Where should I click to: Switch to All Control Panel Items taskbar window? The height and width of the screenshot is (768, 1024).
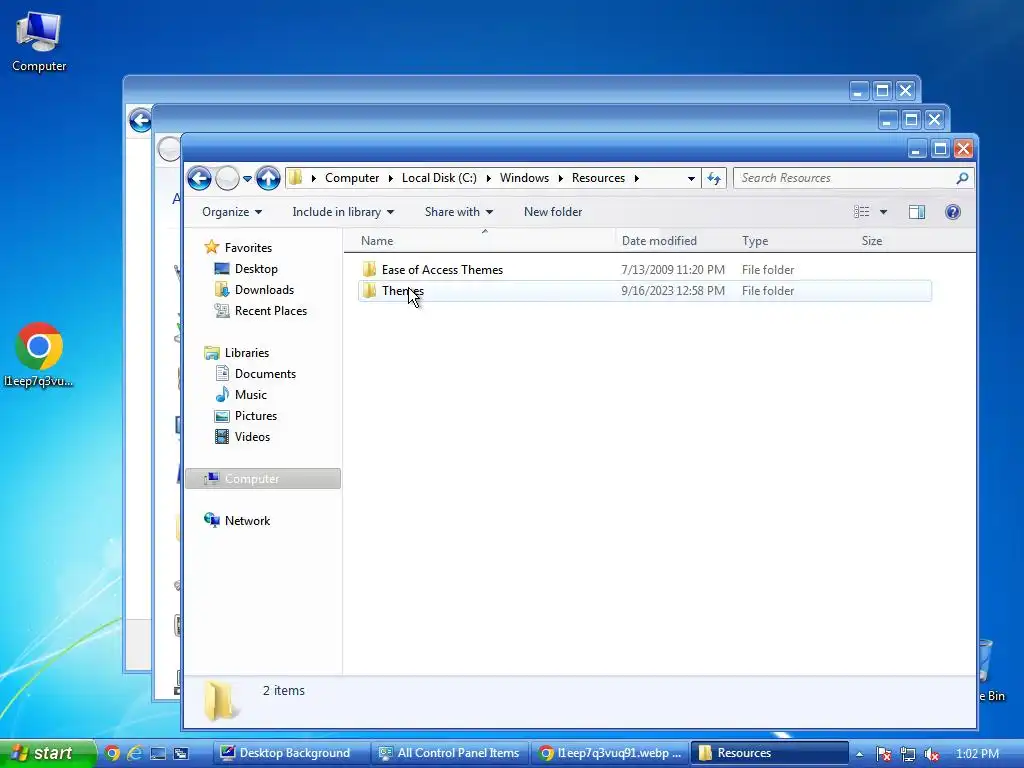(449, 753)
